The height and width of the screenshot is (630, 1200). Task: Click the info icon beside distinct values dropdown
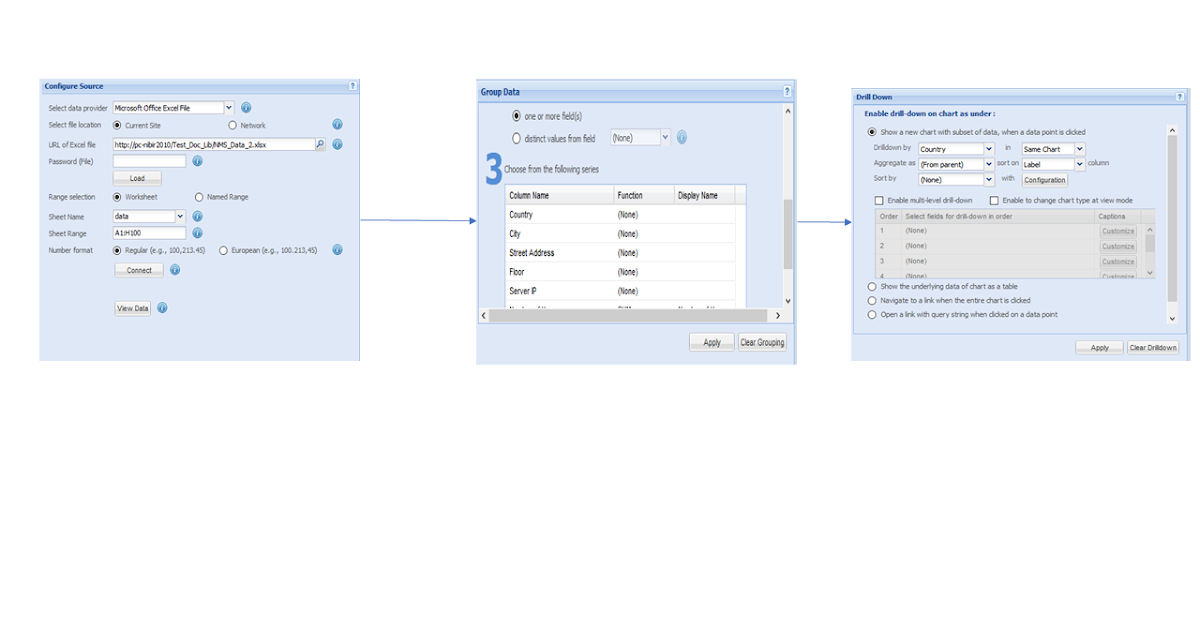click(681, 137)
